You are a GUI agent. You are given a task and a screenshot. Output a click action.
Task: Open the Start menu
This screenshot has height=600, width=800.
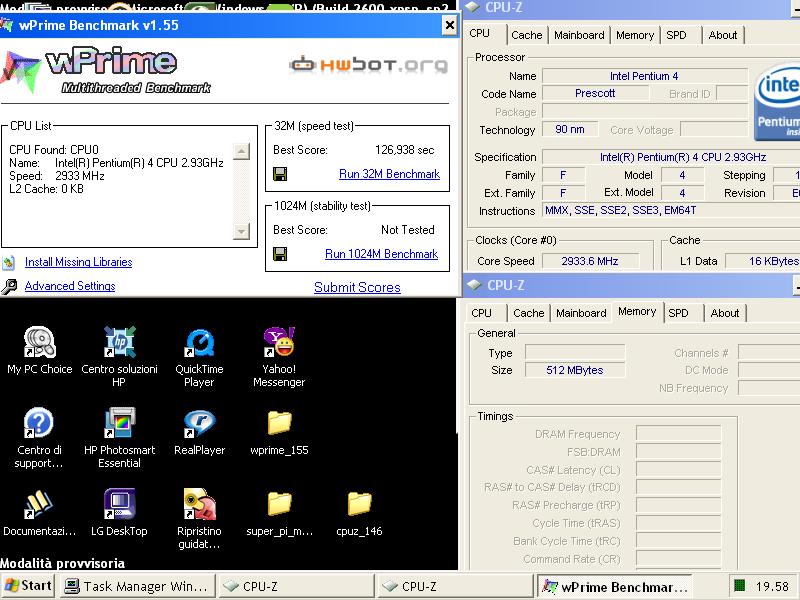(29, 586)
